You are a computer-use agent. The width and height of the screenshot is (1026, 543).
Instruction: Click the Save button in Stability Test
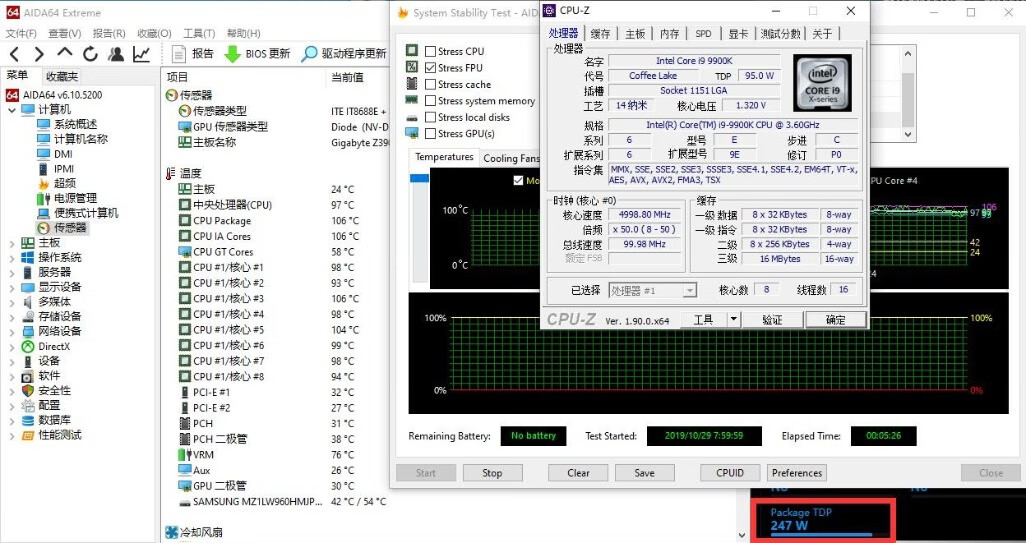(645, 472)
